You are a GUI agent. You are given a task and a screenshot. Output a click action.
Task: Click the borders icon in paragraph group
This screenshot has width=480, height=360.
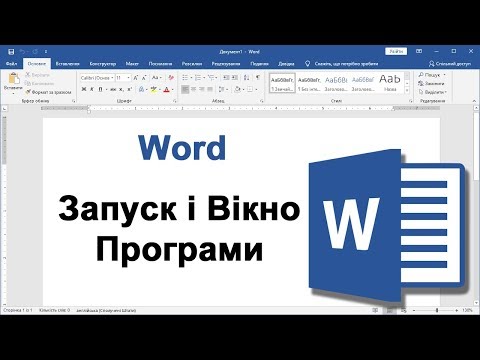click(250, 89)
